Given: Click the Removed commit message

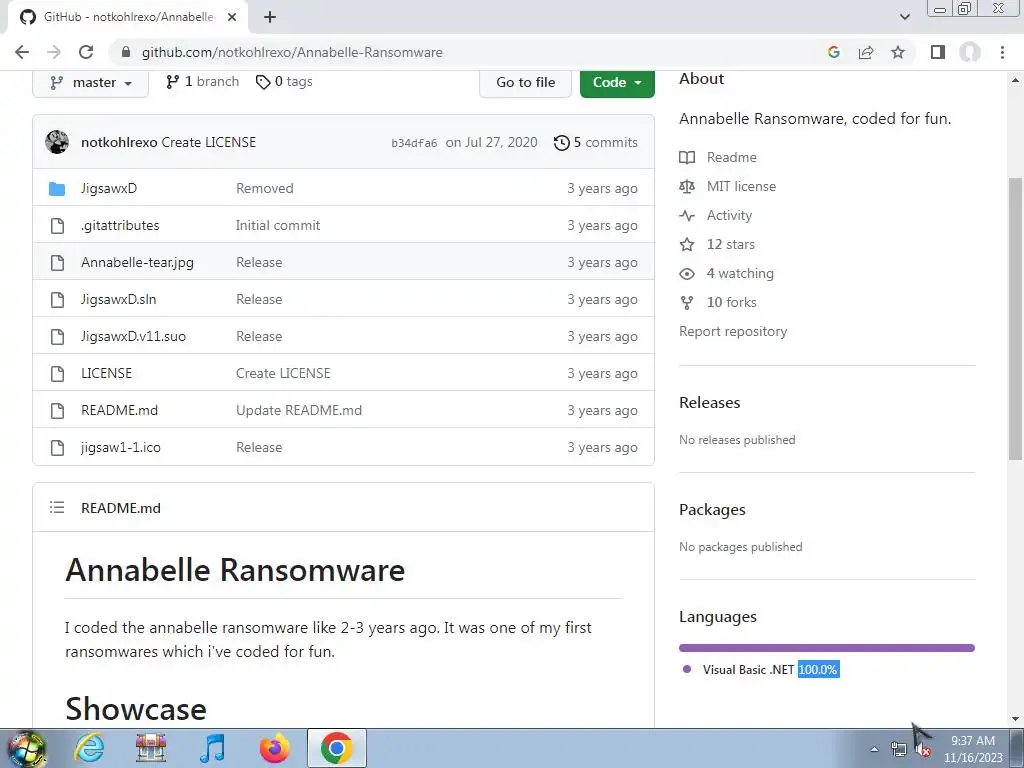Looking at the screenshot, I should (264, 189).
